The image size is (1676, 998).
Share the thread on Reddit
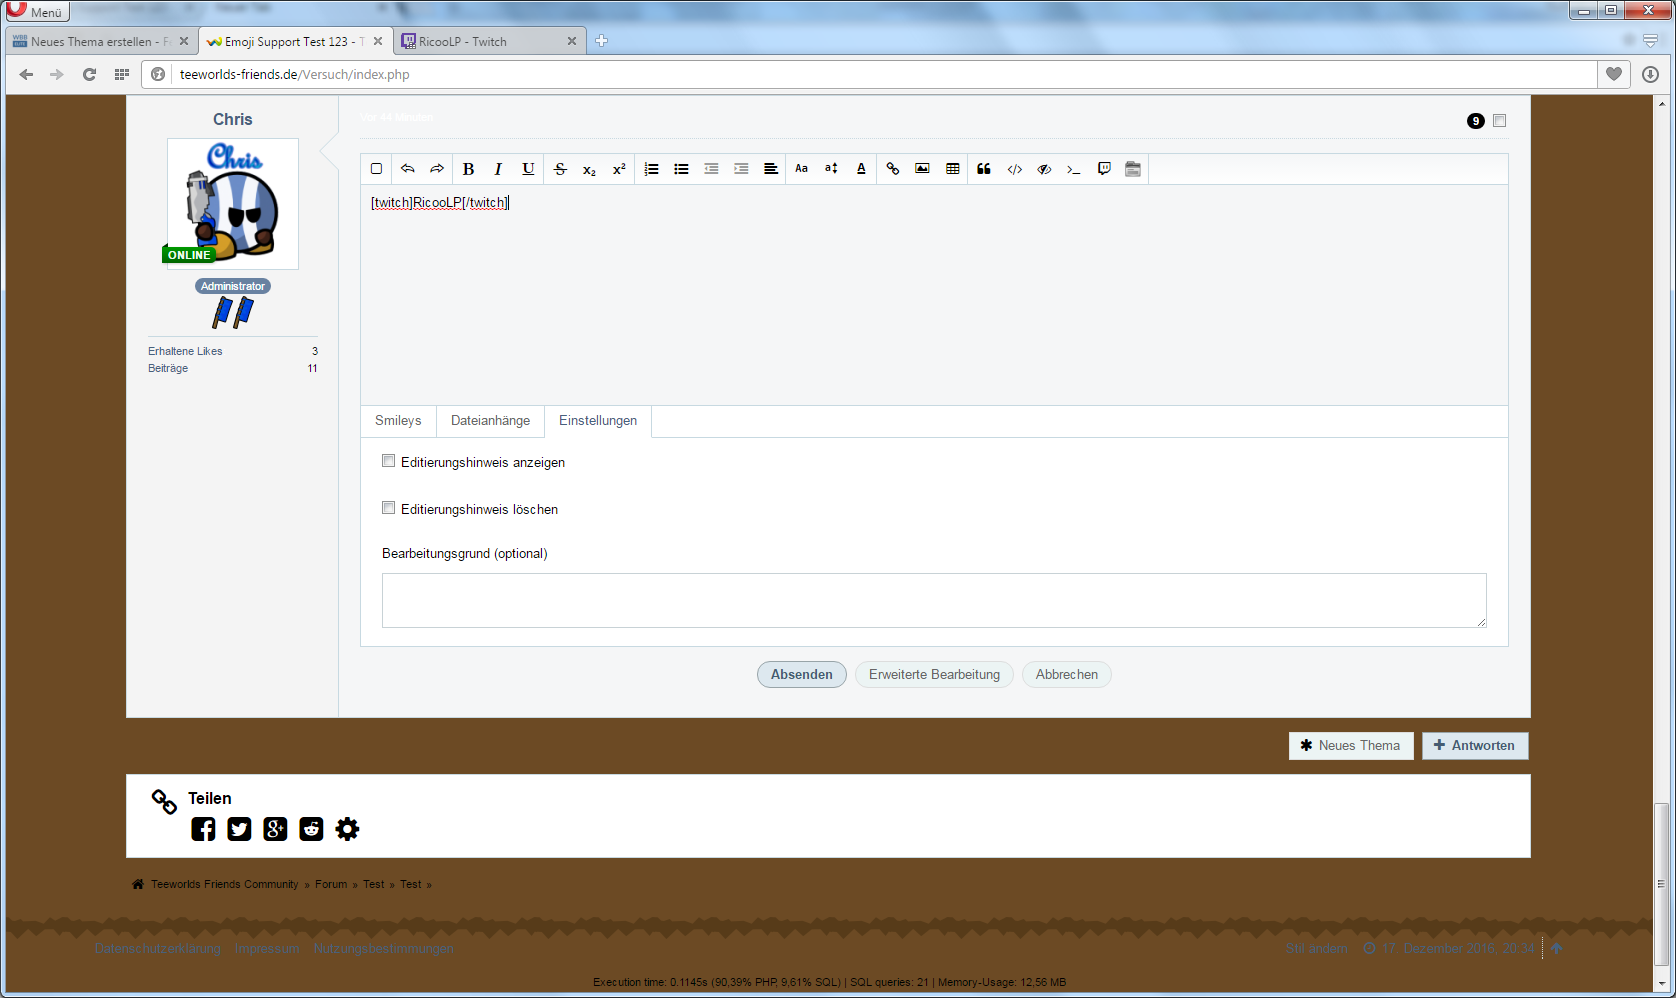click(x=311, y=829)
